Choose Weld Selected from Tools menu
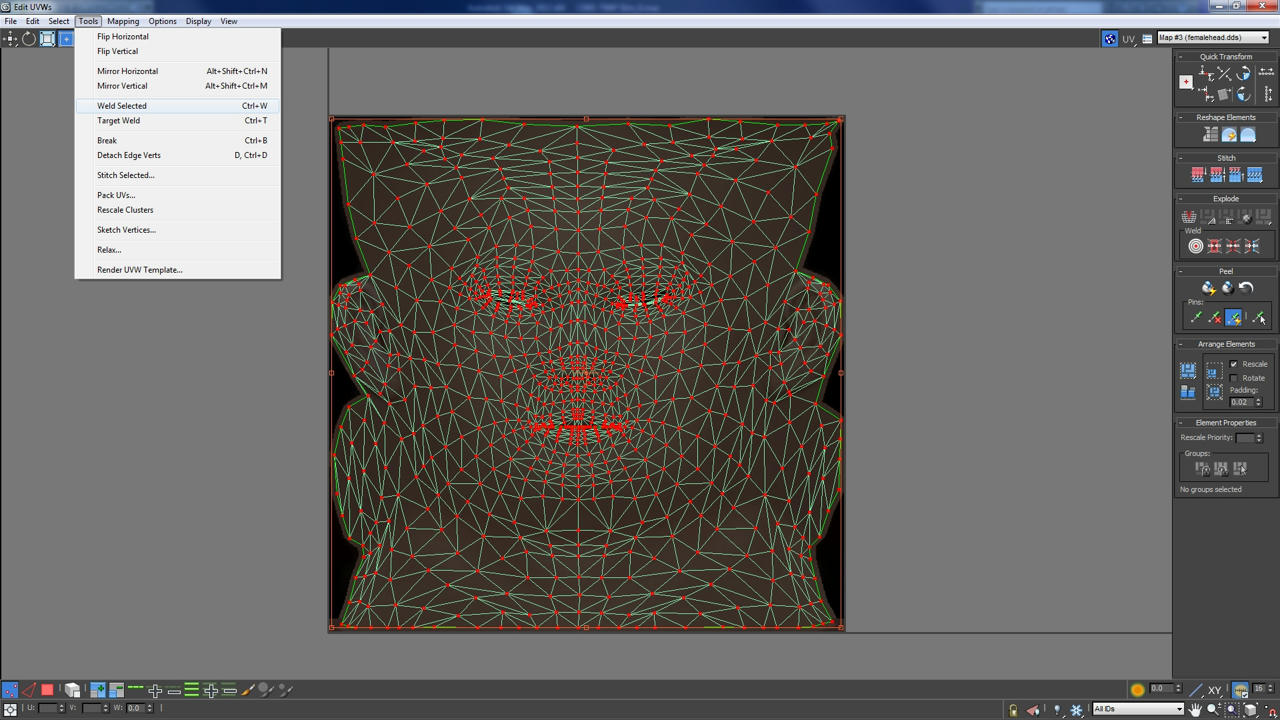Viewport: 1280px width, 720px height. click(178, 106)
